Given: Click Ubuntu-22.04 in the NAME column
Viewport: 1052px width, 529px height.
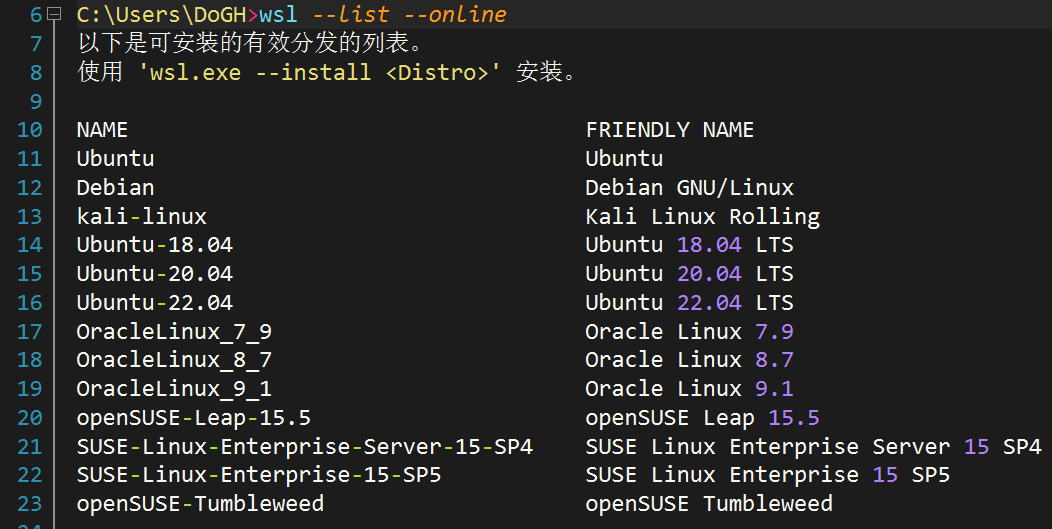Looking at the screenshot, I should tap(154, 303).
